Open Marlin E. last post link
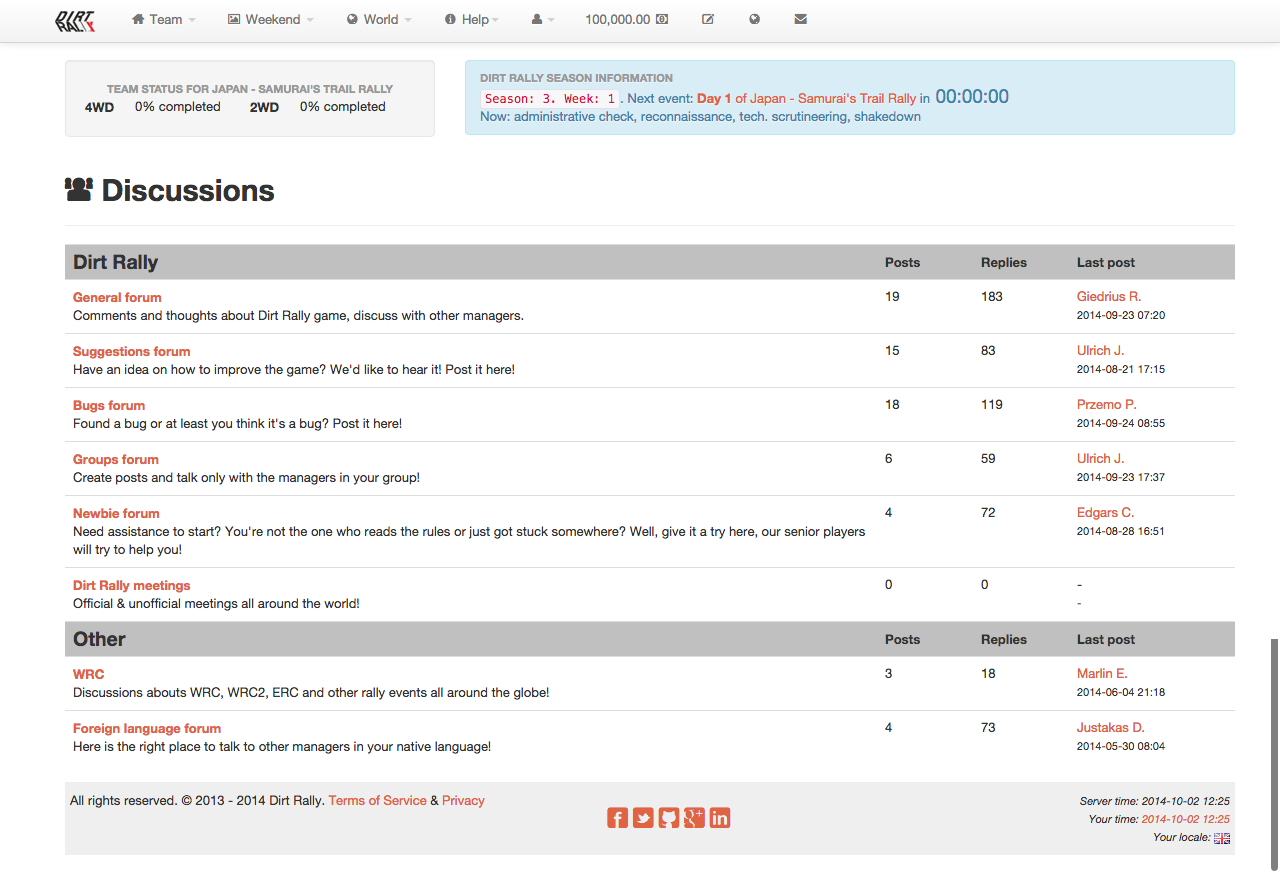The image size is (1280, 873). tap(1102, 673)
